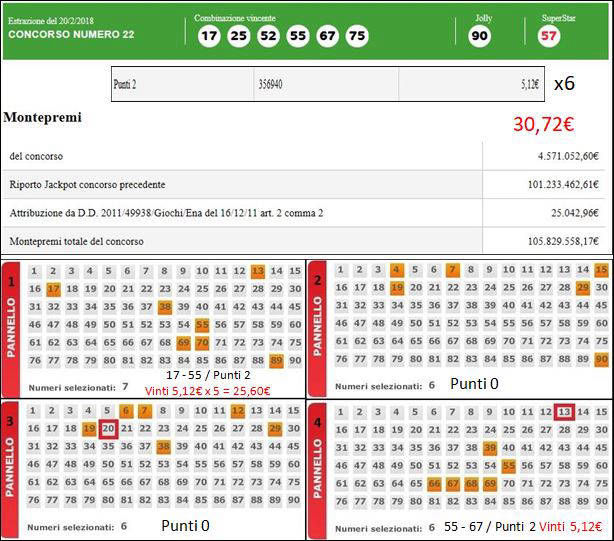Select winning number ball 75
Screen dimensions: 614x541
[x=357, y=36]
